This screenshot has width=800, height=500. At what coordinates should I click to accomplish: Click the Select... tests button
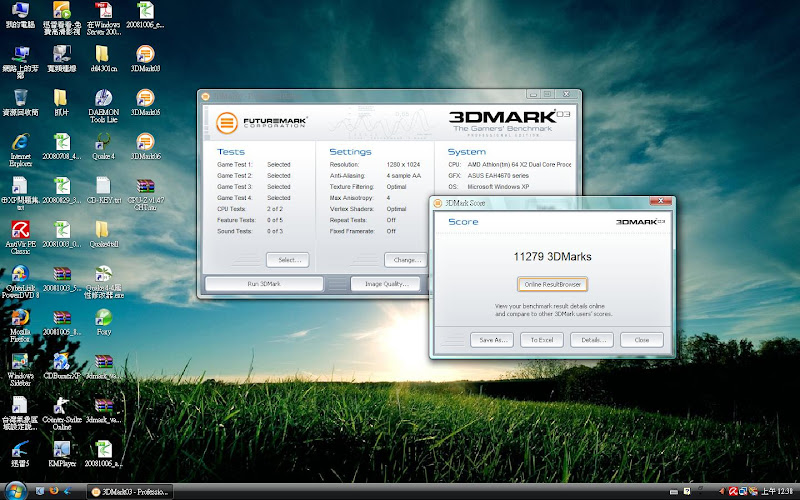click(x=287, y=260)
